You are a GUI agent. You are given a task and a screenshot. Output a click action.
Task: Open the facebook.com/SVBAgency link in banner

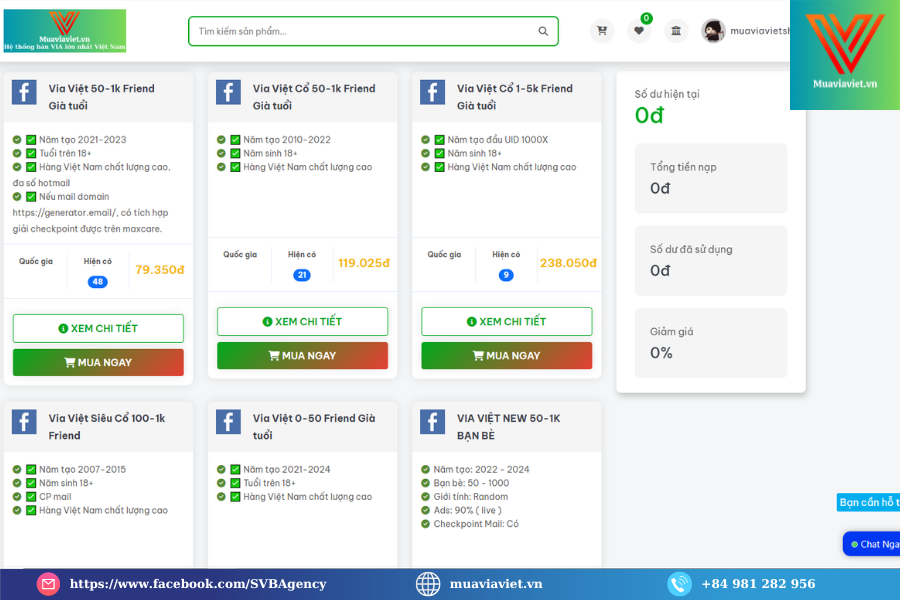198,584
